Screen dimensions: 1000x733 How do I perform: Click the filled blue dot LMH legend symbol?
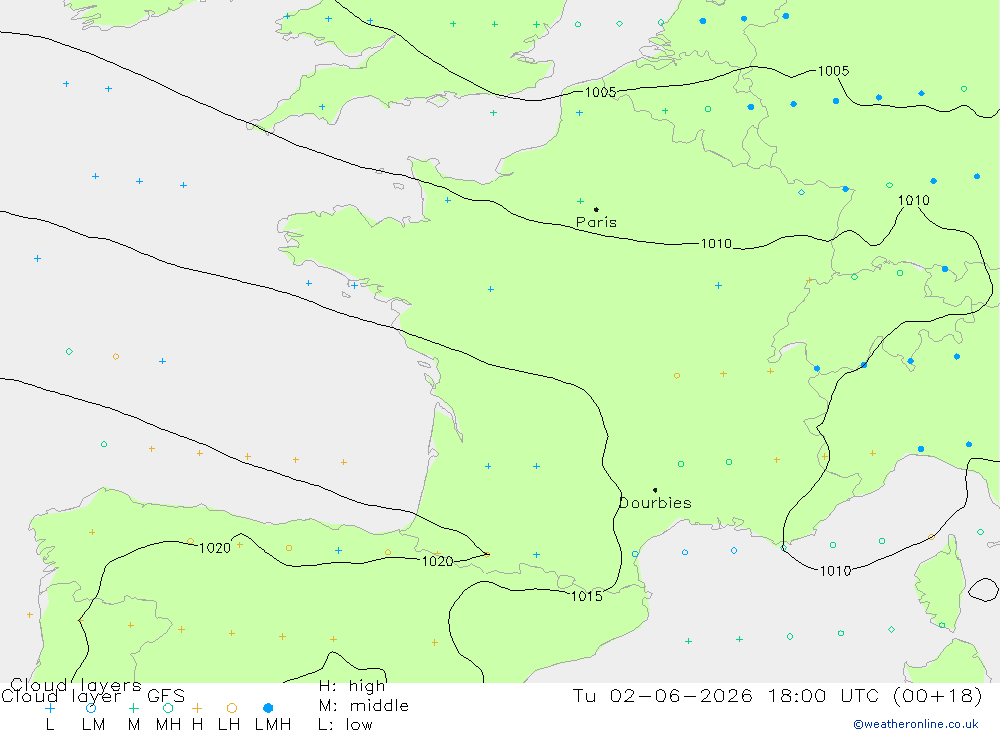coord(268,708)
